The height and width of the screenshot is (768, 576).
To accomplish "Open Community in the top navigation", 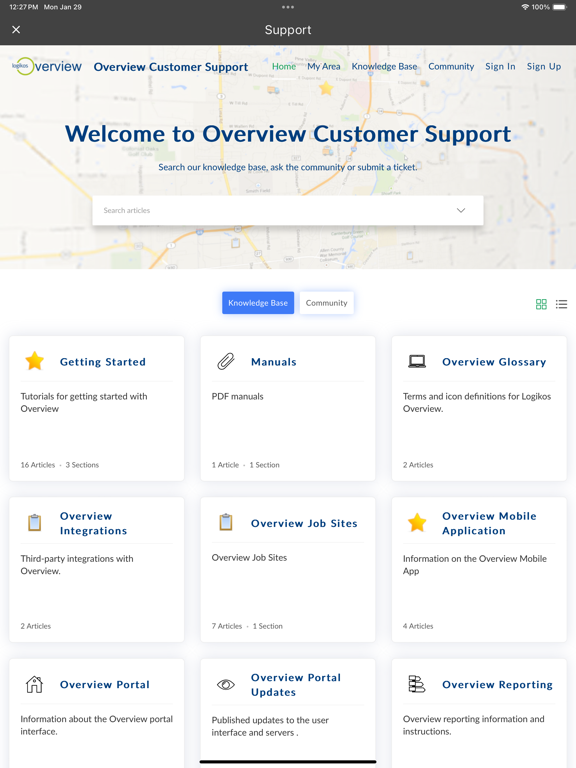I will 451,67.
